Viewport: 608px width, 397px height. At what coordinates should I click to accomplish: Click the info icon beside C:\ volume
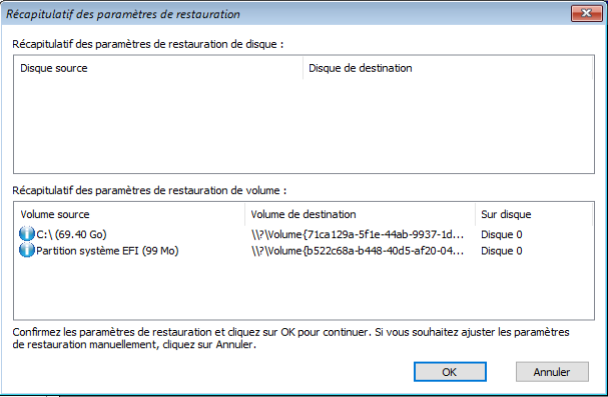(27, 234)
